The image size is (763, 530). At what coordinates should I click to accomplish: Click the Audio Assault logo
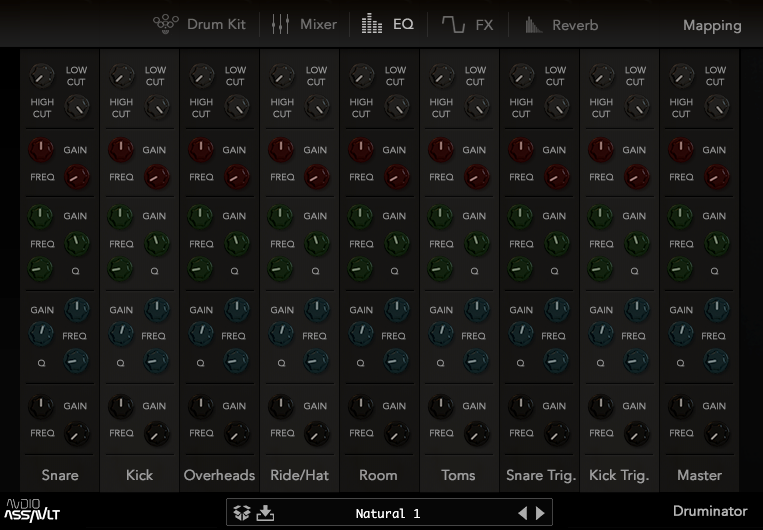click(32, 511)
